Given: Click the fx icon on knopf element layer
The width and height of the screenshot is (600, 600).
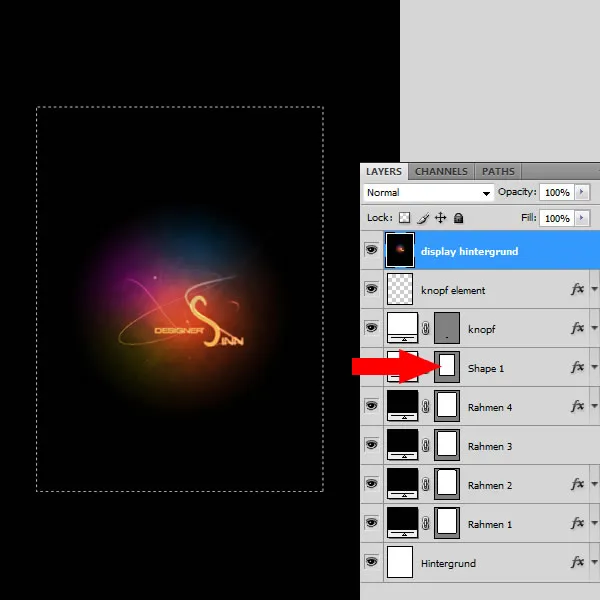Looking at the screenshot, I should pos(577,290).
